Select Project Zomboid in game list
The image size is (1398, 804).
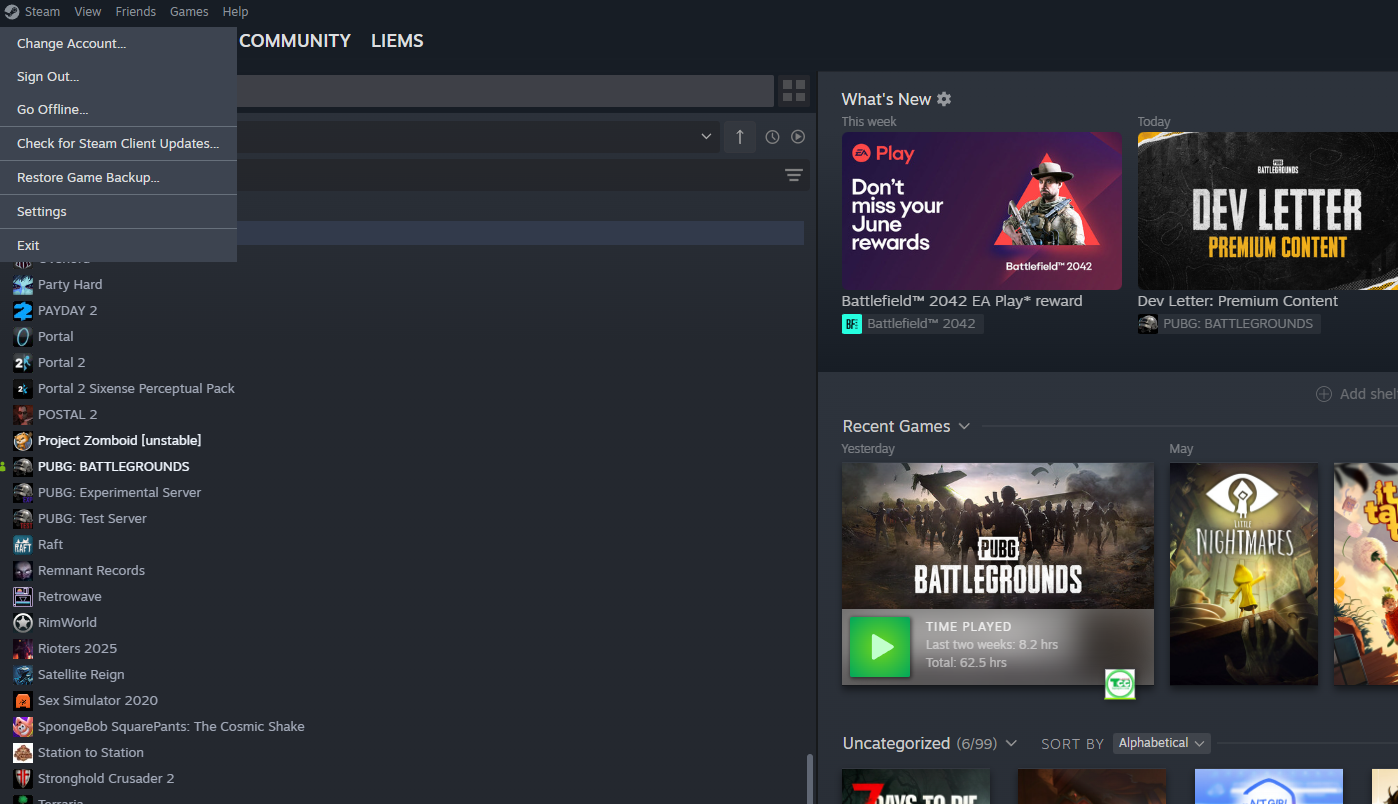coord(119,441)
